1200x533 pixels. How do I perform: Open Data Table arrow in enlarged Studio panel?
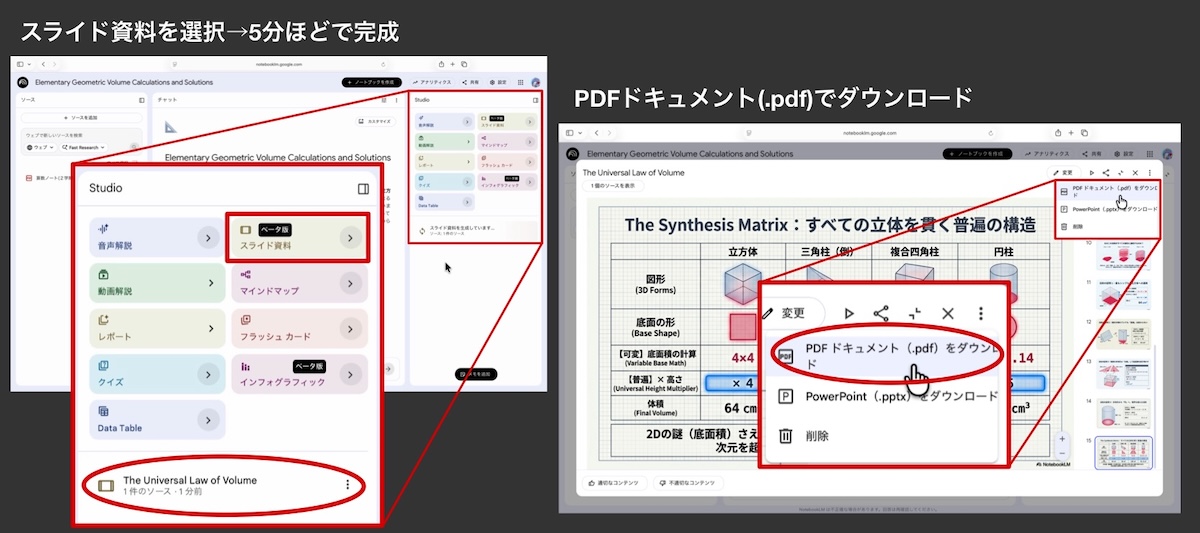pos(207,419)
